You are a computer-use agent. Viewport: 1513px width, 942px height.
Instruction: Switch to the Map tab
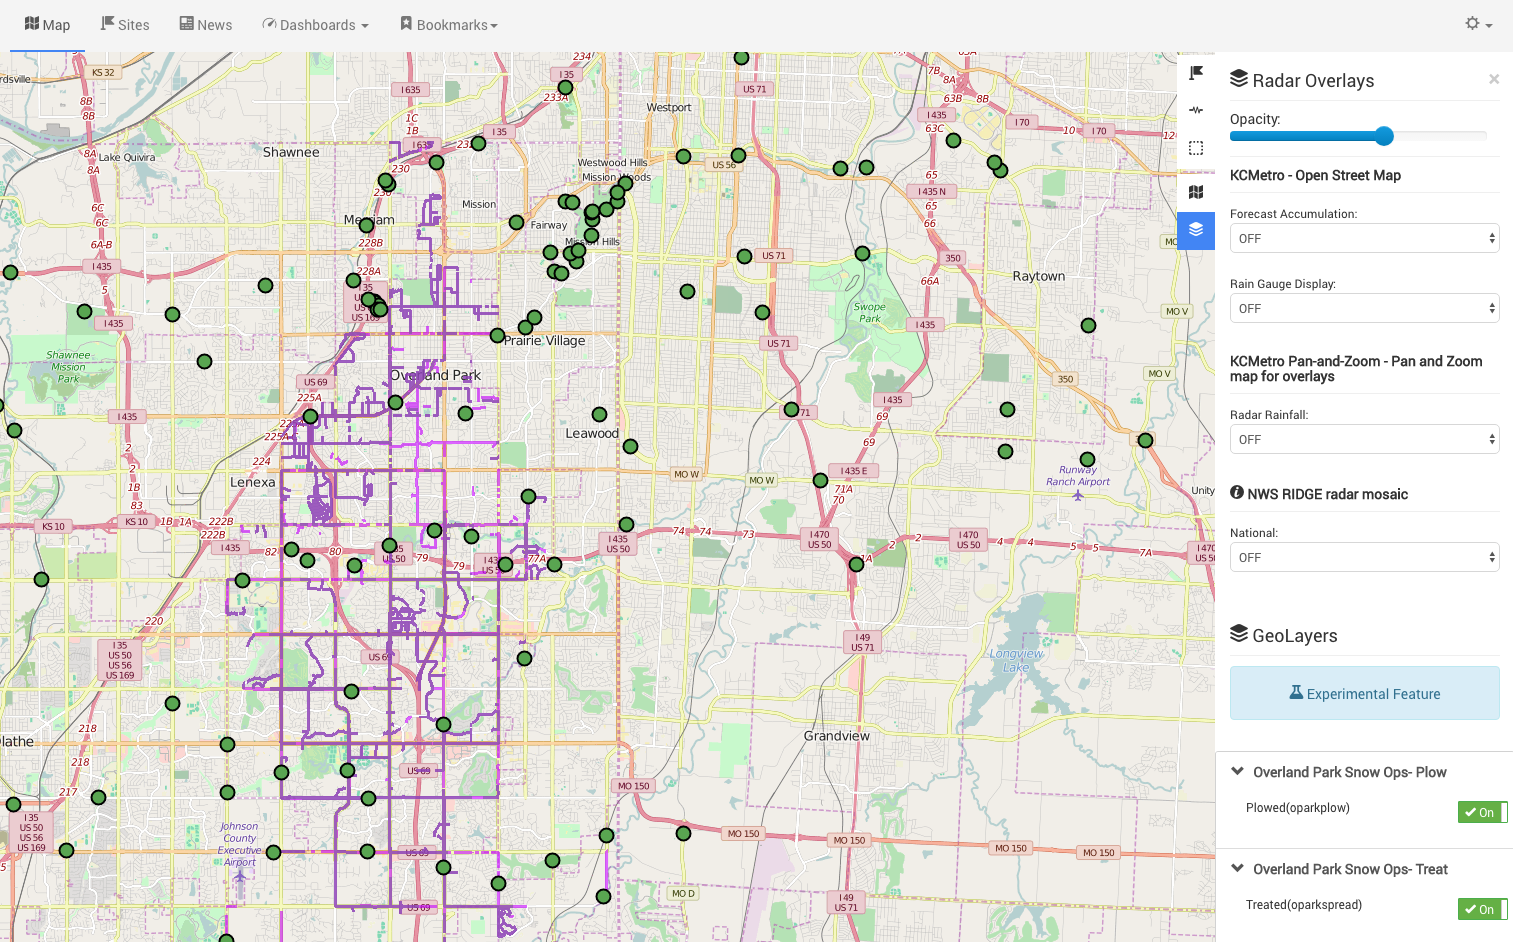tap(47, 25)
